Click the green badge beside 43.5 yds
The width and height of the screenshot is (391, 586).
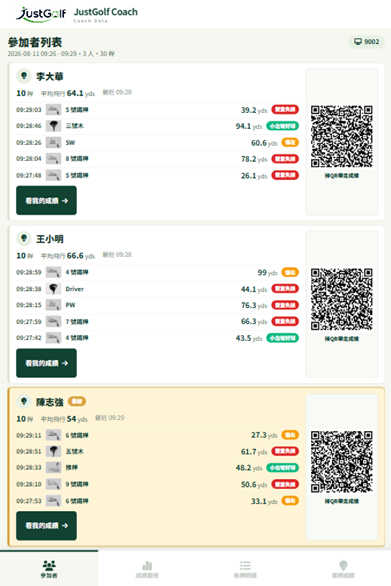click(x=283, y=338)
